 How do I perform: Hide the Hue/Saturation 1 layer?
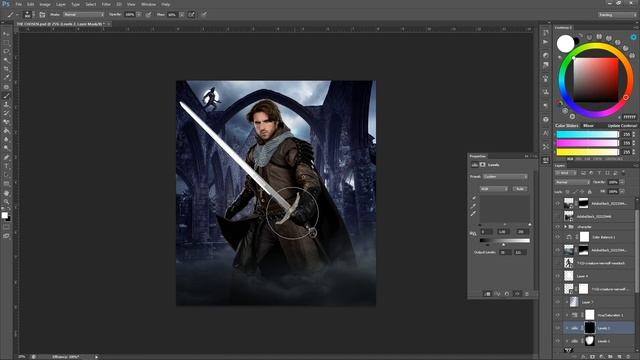click(558, 315)
